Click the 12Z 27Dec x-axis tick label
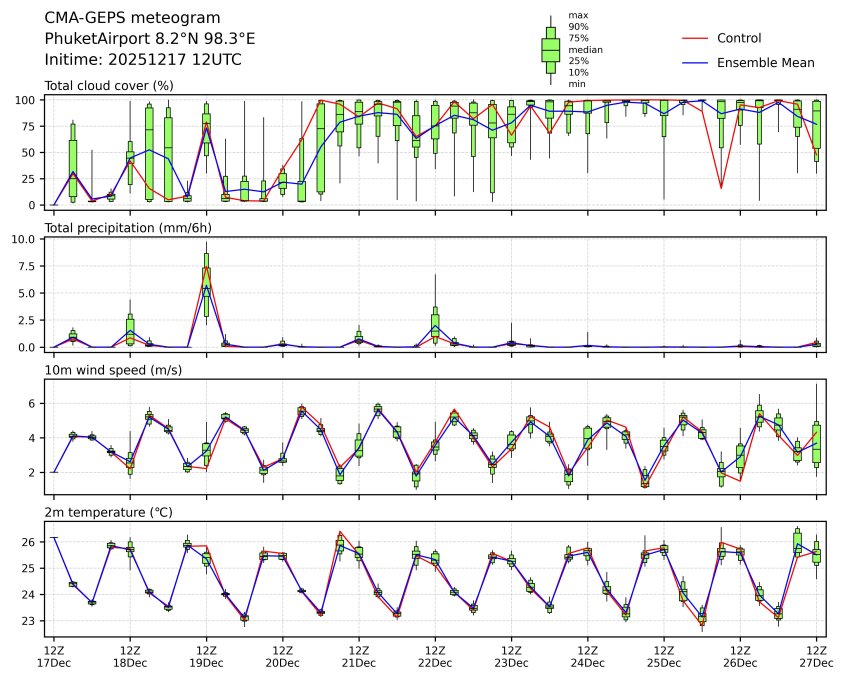Screen dimensions: 845x680 point(815,656)
